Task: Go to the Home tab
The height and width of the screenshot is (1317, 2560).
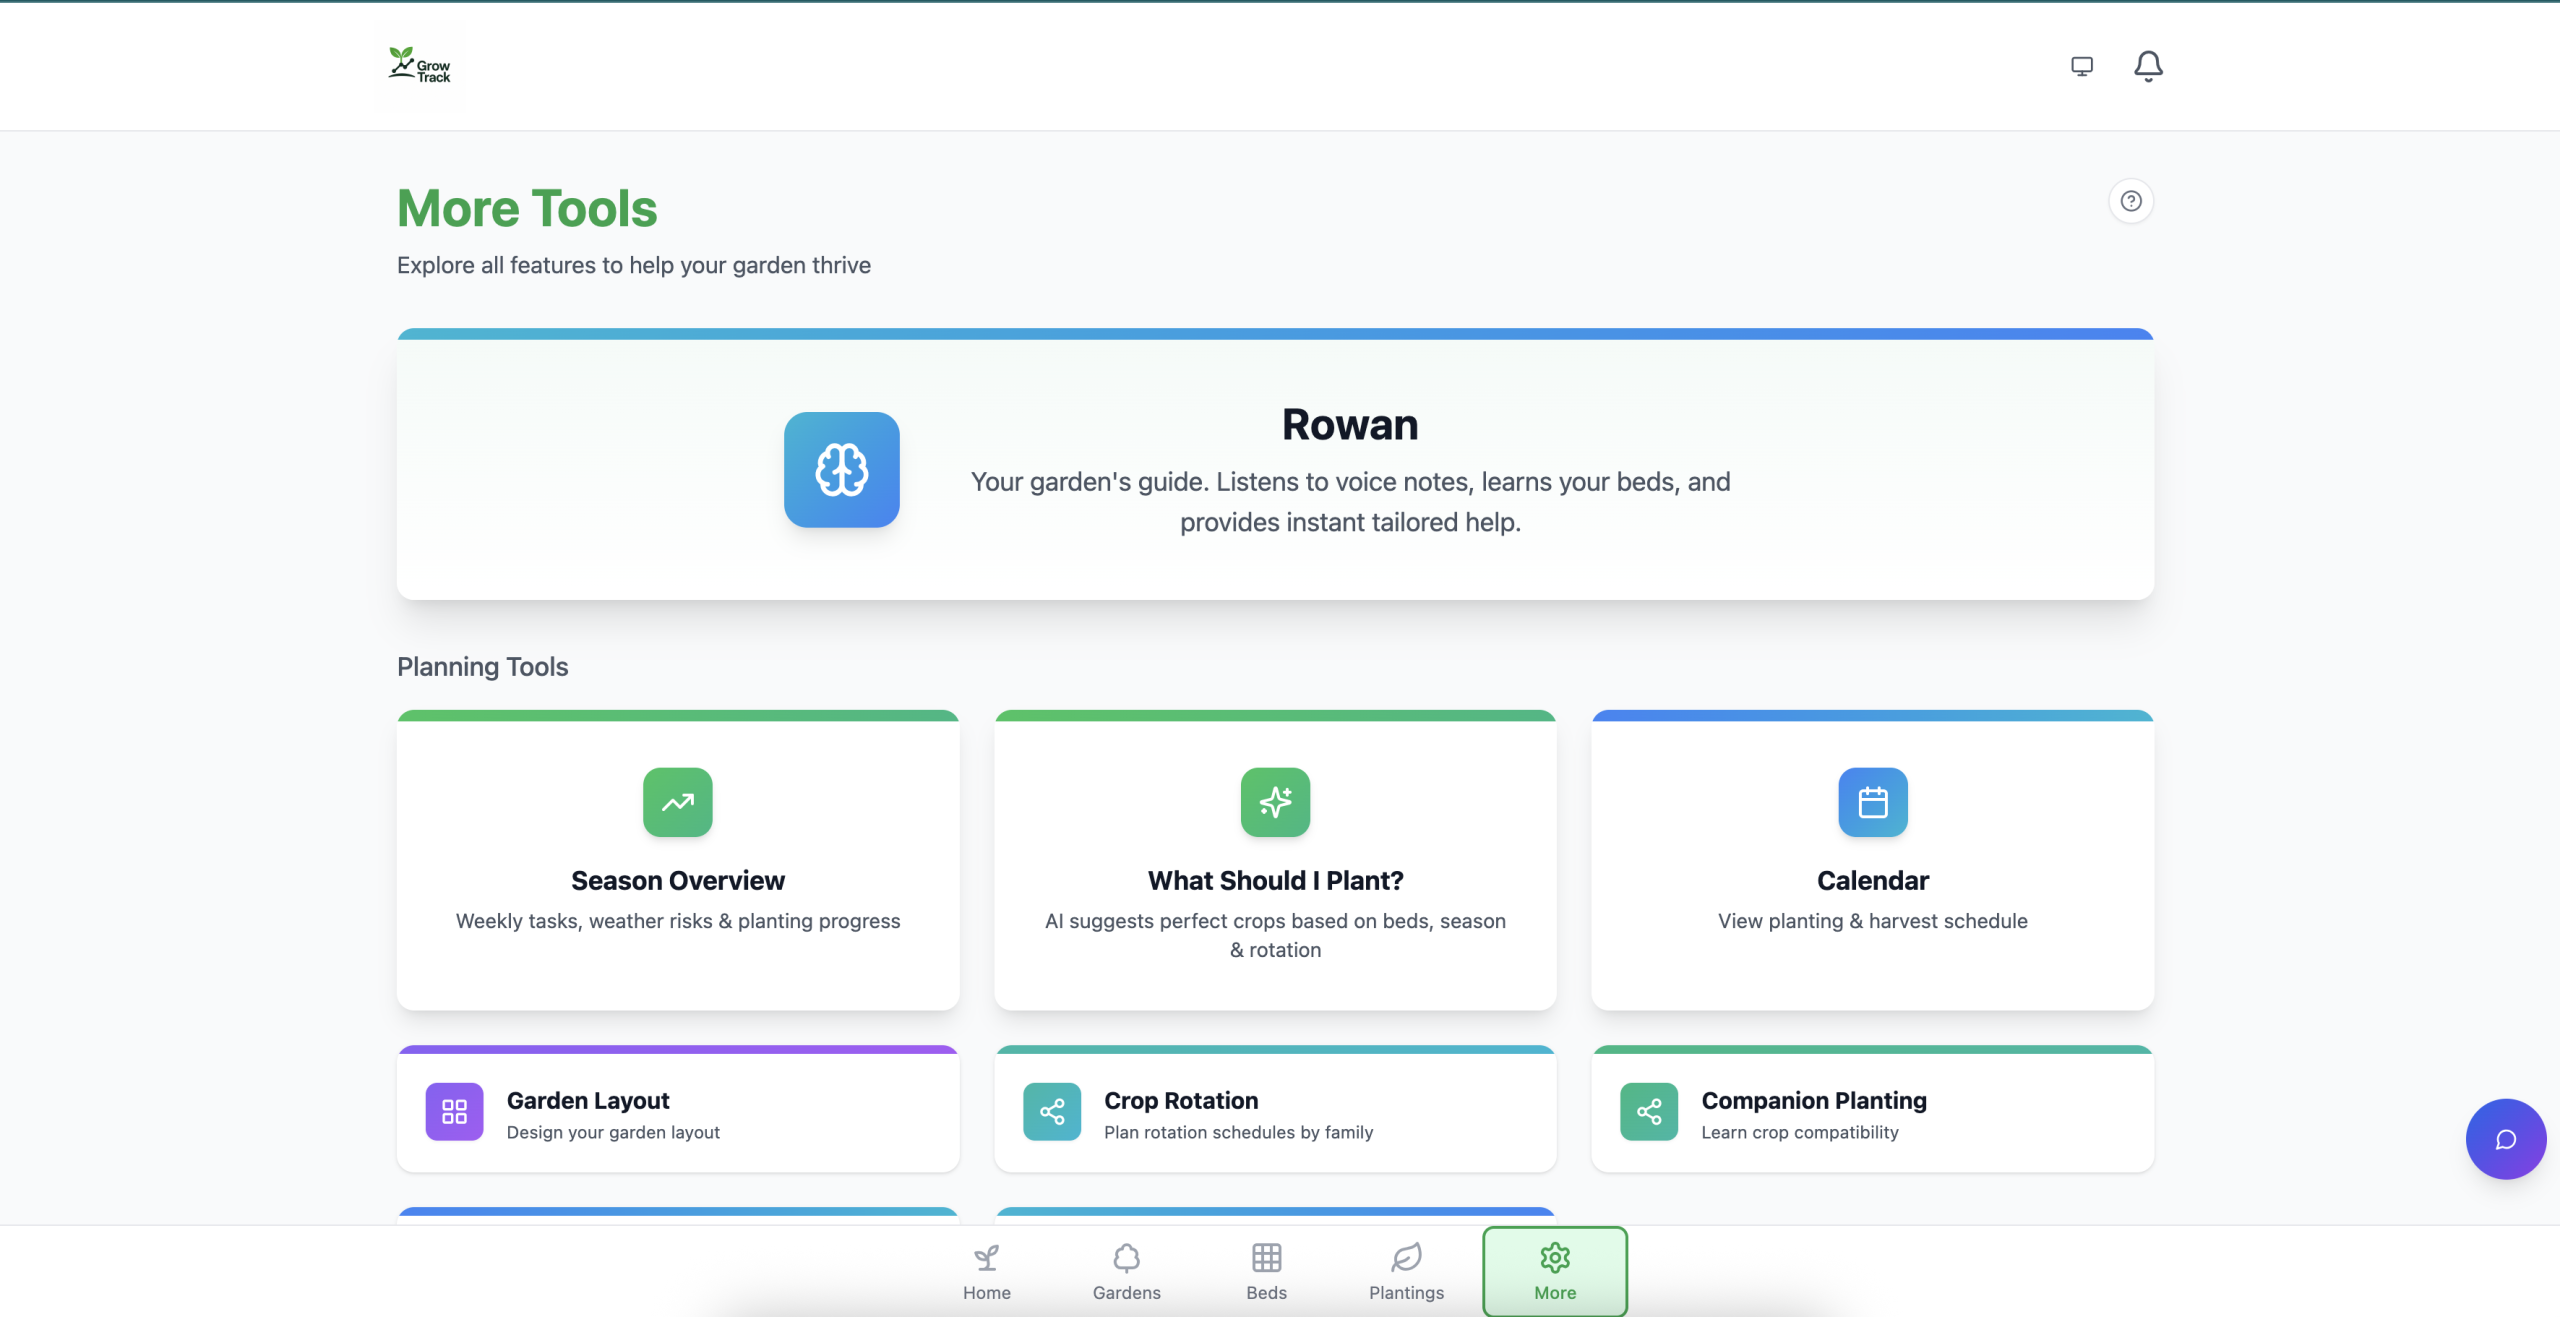Action: click(x=986, y=1271)
